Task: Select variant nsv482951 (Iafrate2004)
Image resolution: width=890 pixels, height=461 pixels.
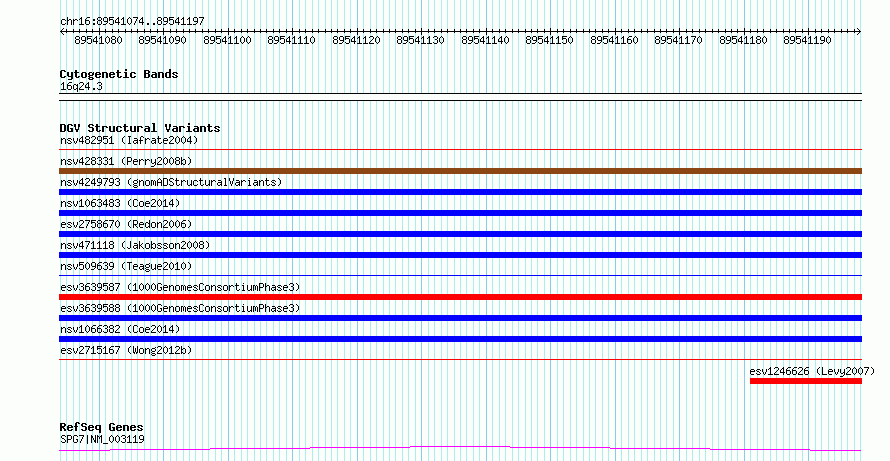Action: pyautogui.click(x=129, y=140)
